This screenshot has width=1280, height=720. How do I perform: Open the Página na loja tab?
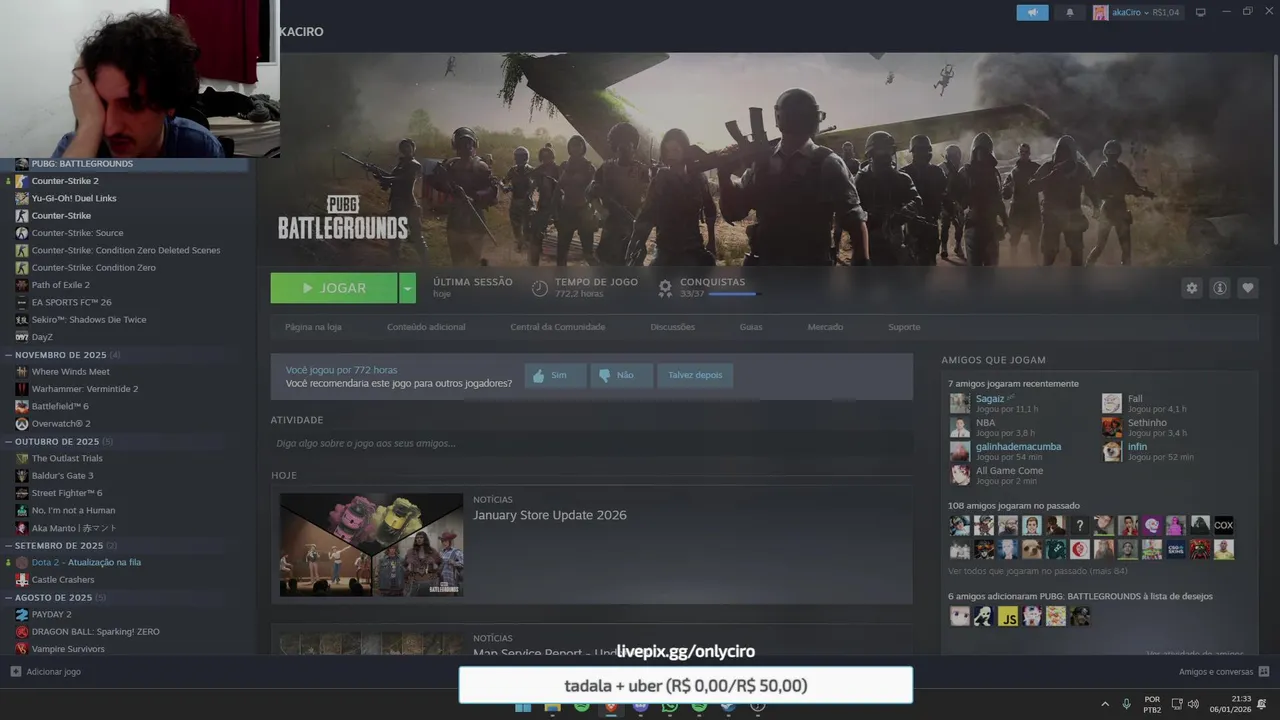[313, 327]
